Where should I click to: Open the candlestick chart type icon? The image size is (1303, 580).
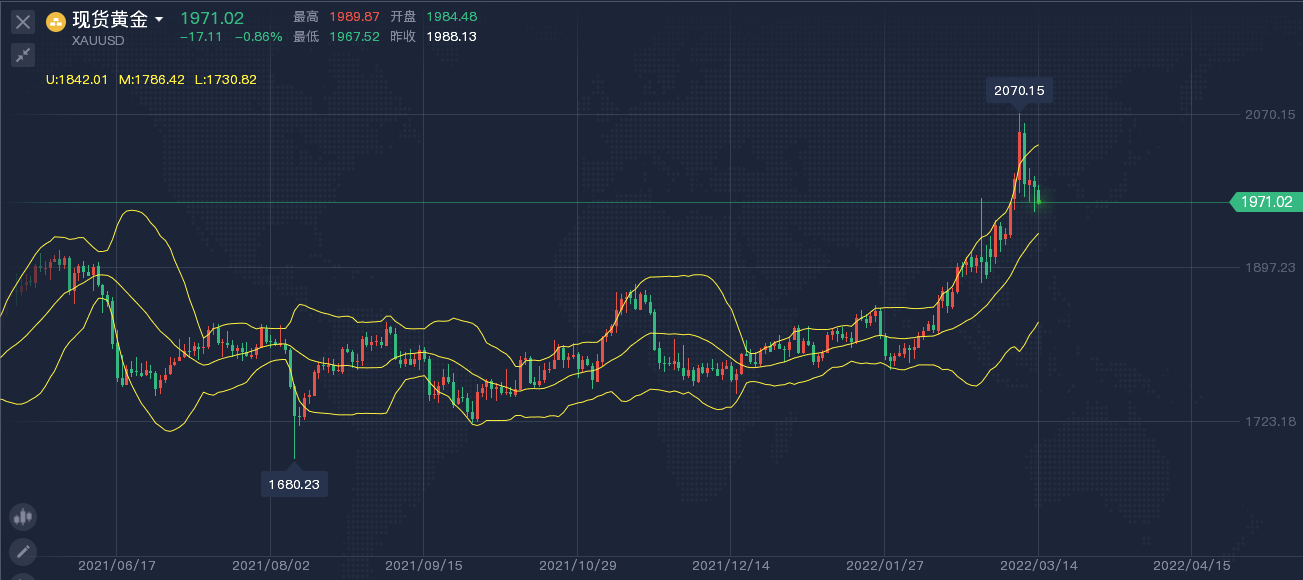22,517
